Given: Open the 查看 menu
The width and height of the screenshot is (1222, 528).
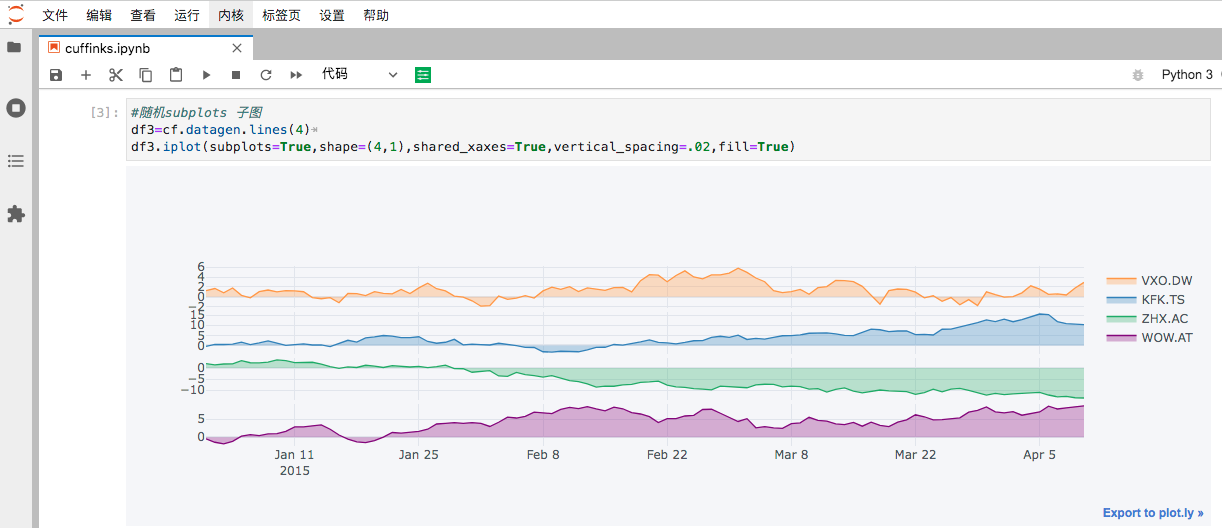Looking at the screenshot, I should [143, 15].
